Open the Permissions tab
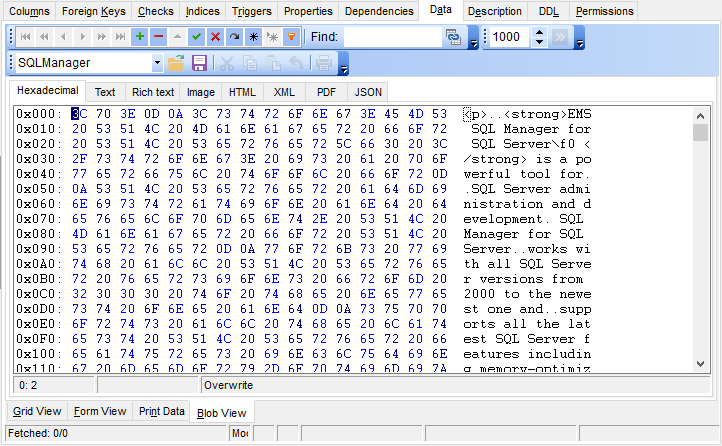722x446 pixels. 604,11
